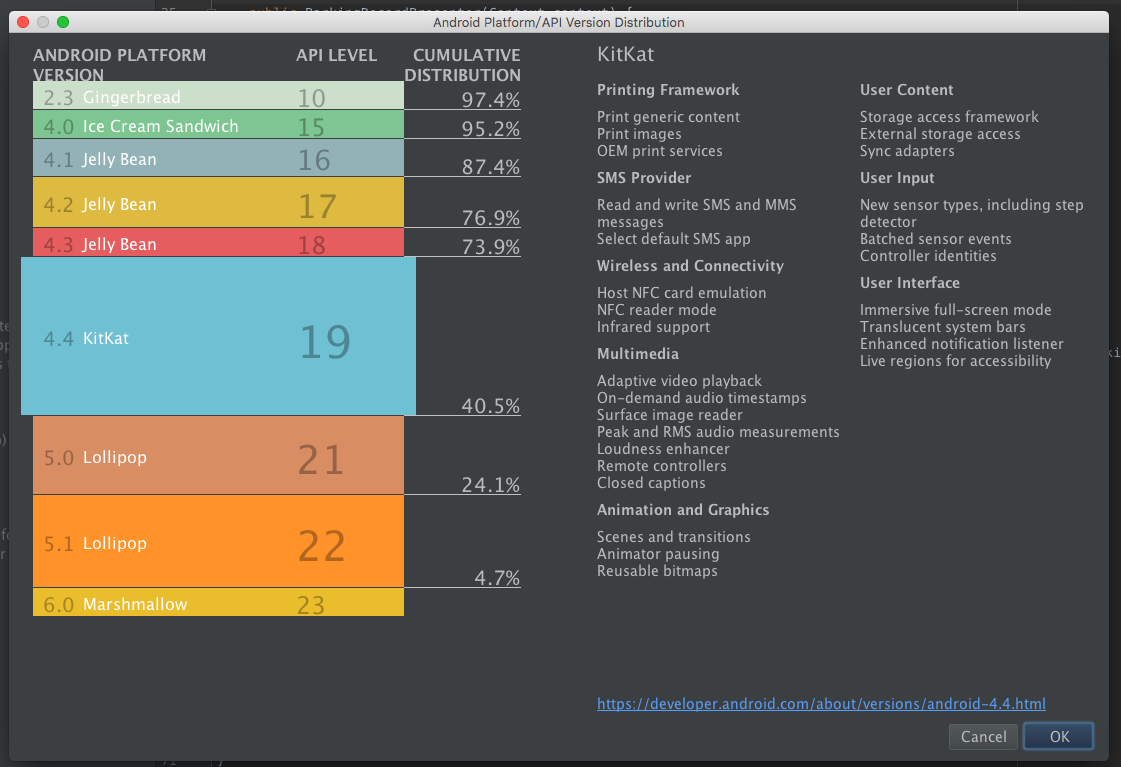Click the dialog title bar text
The width and height of the screenshot is (1121, 767).
coord(558,22)
